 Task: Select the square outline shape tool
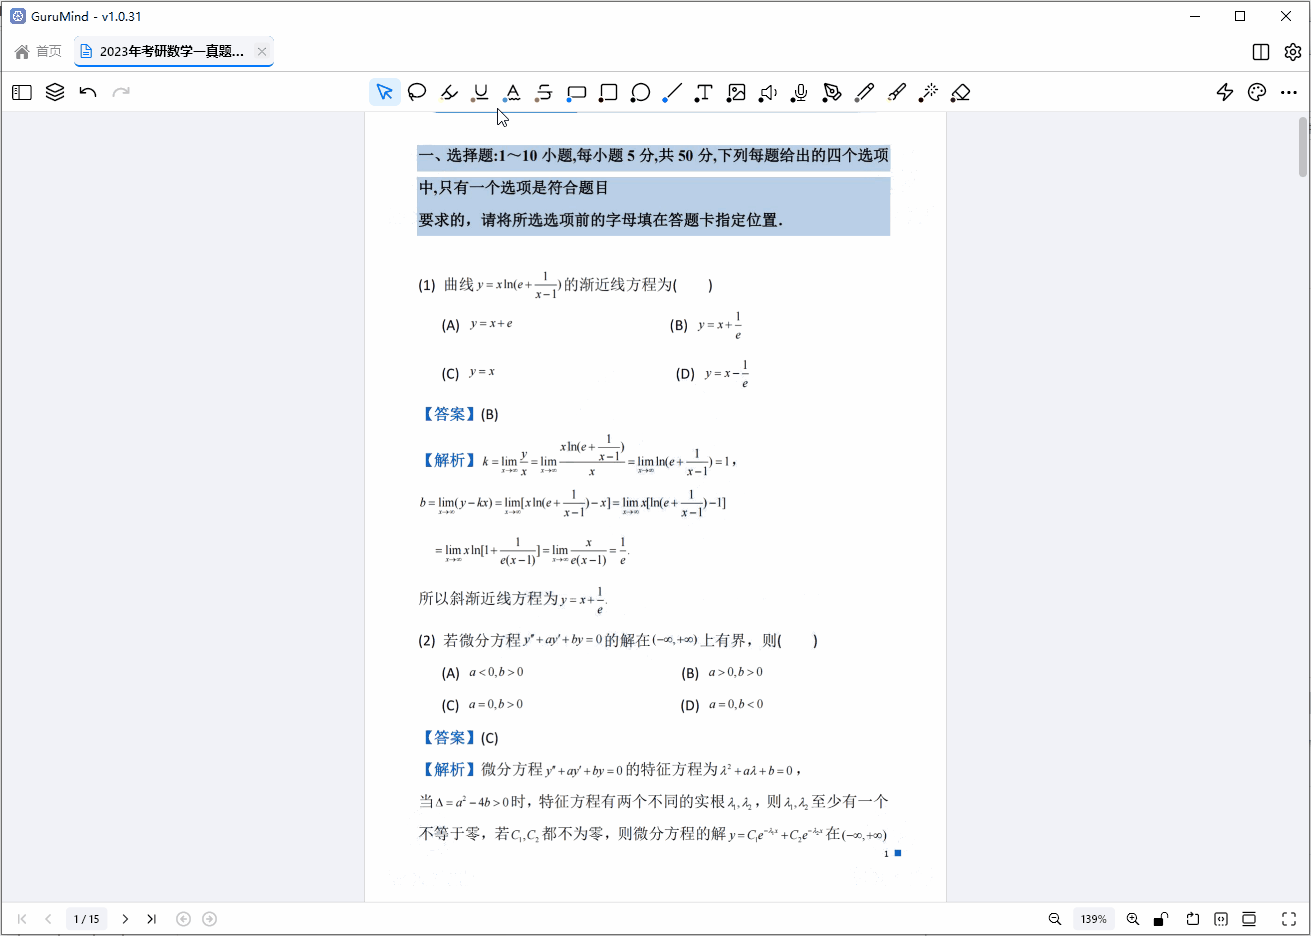click(x=608, y=92)
